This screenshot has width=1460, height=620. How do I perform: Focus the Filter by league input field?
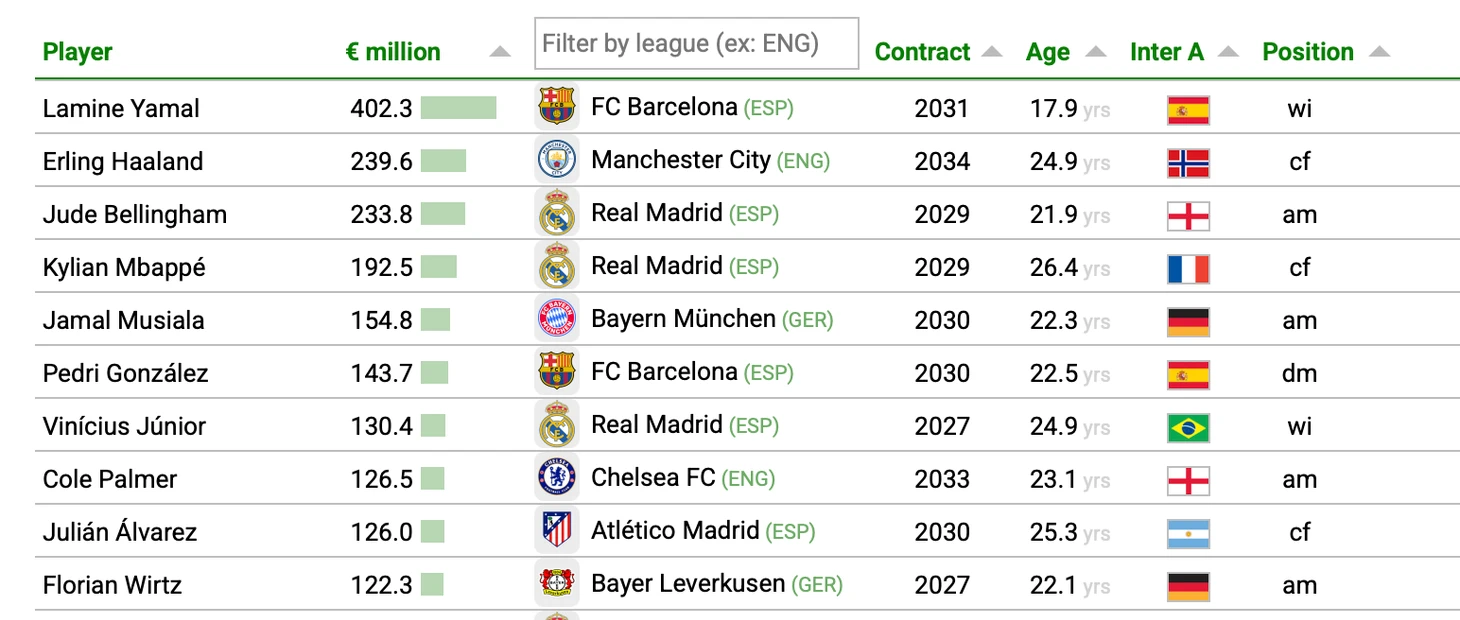point(696,44)
